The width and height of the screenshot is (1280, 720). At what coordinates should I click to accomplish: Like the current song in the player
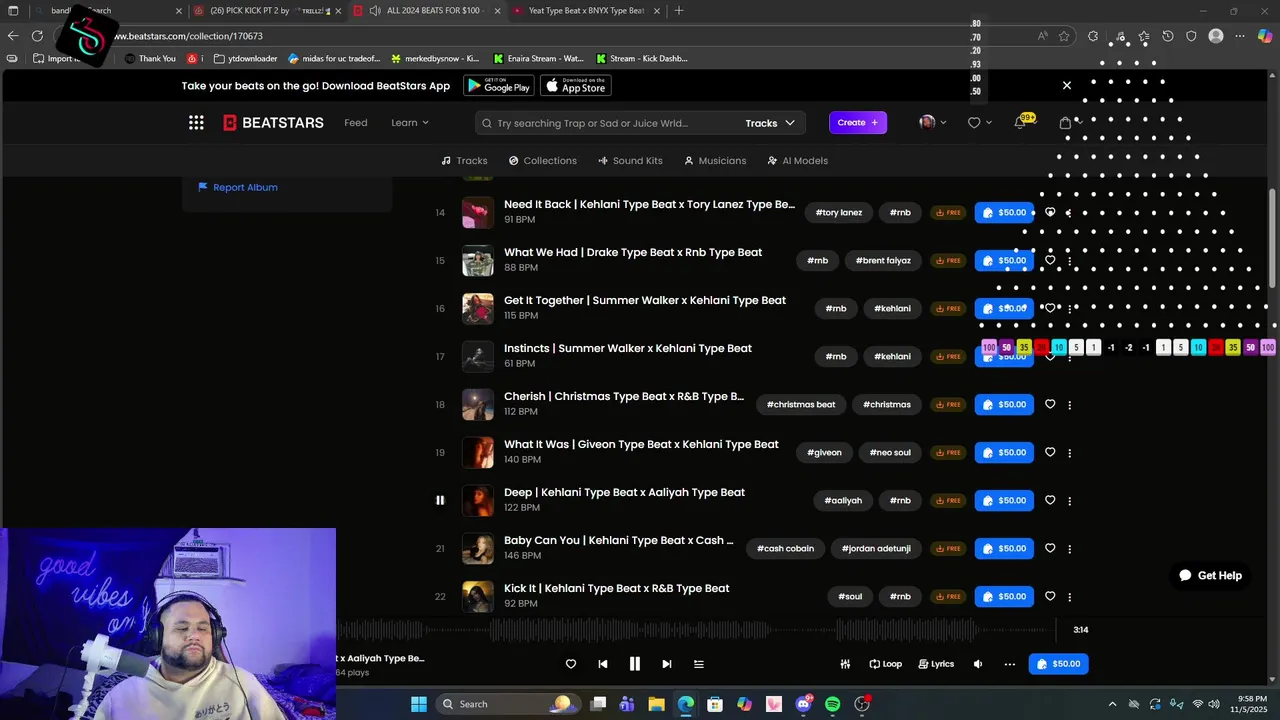(571, 664)
